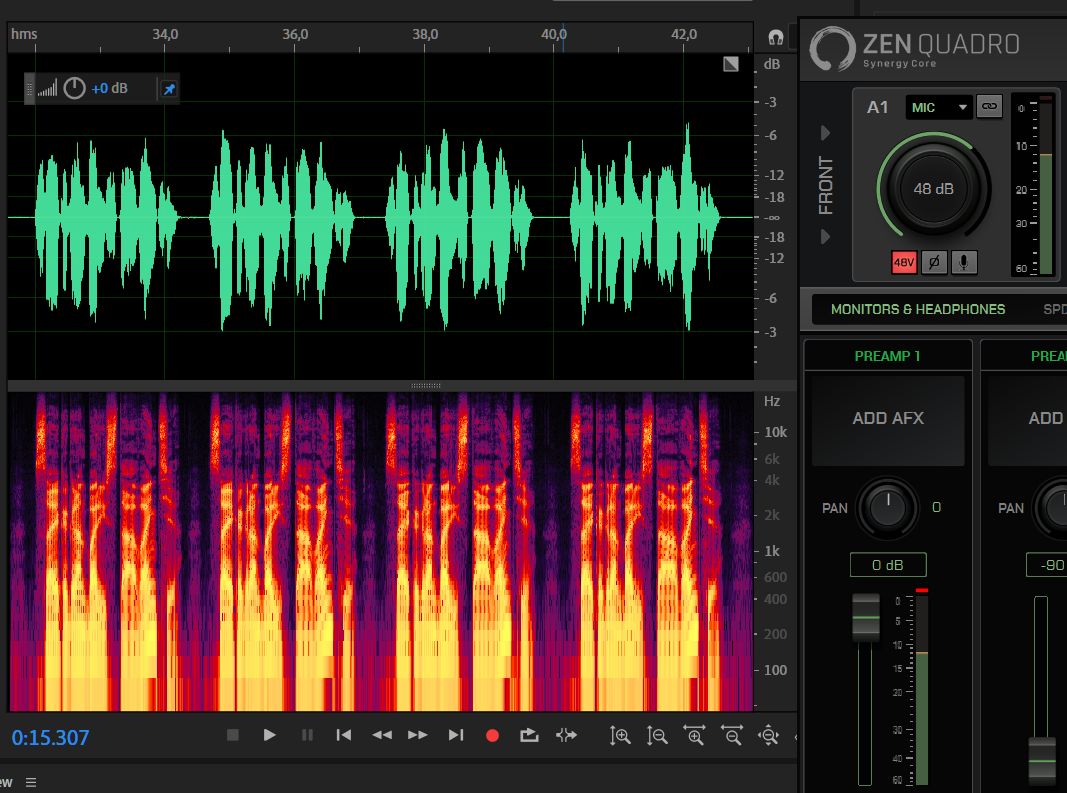Start playback with the Play button
The width and height of the screenshot is (1067, 793).
point(269,735)
